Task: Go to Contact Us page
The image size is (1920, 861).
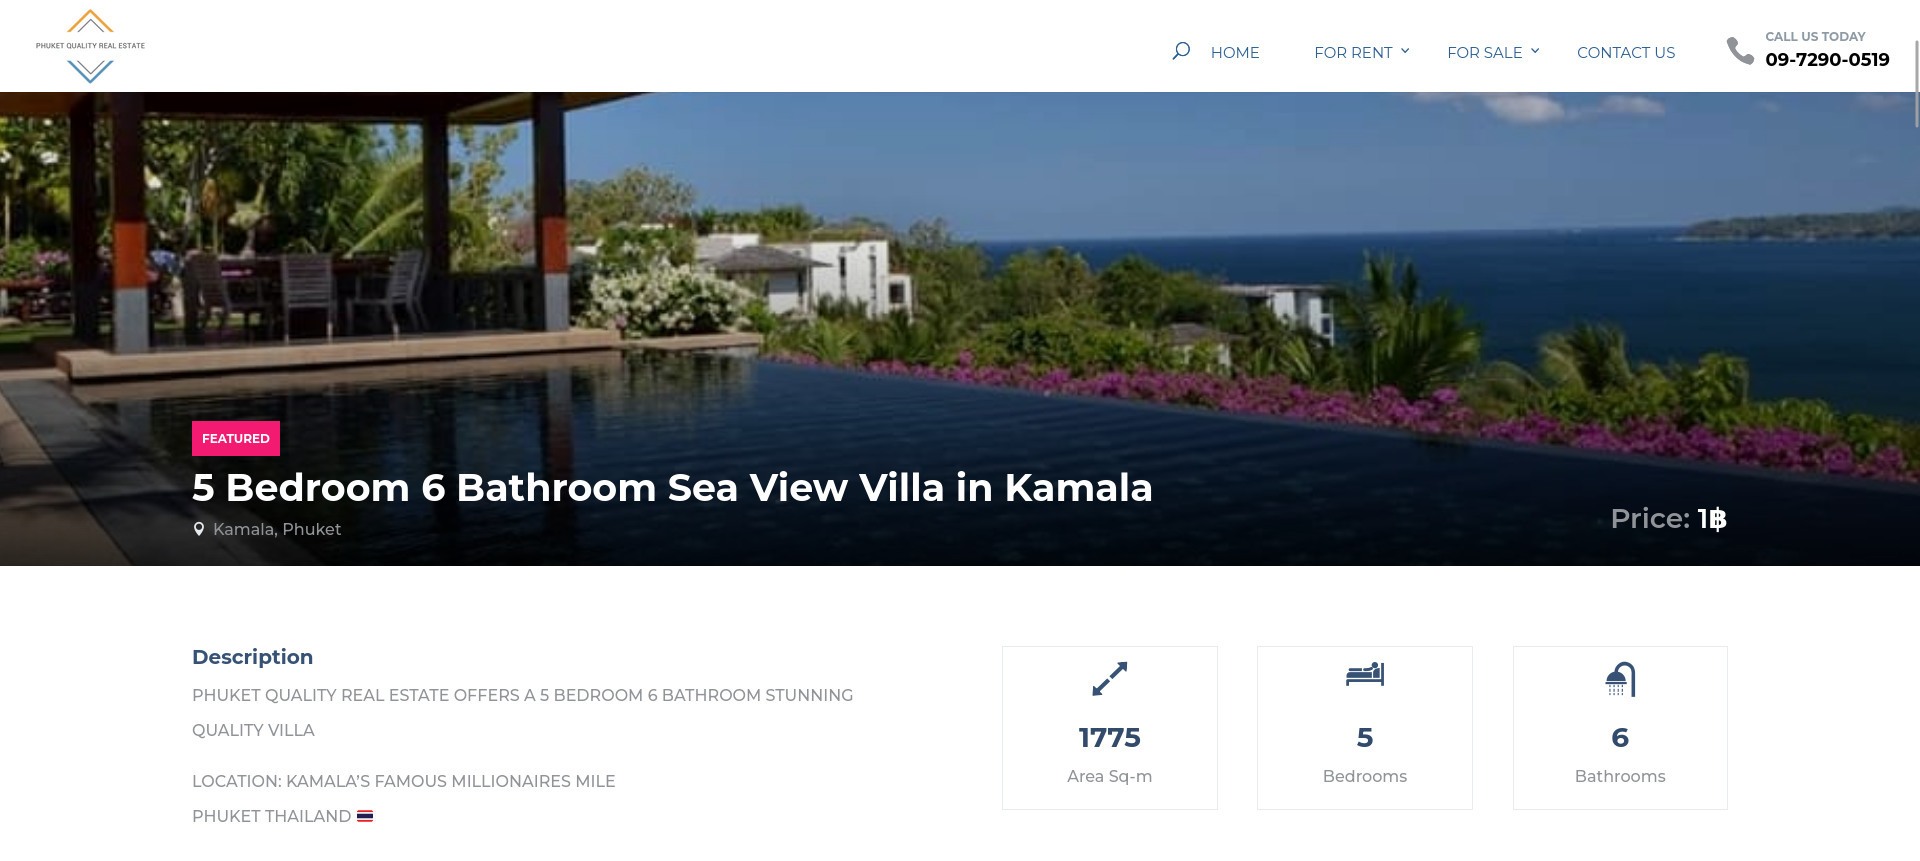Action: 1626,53
